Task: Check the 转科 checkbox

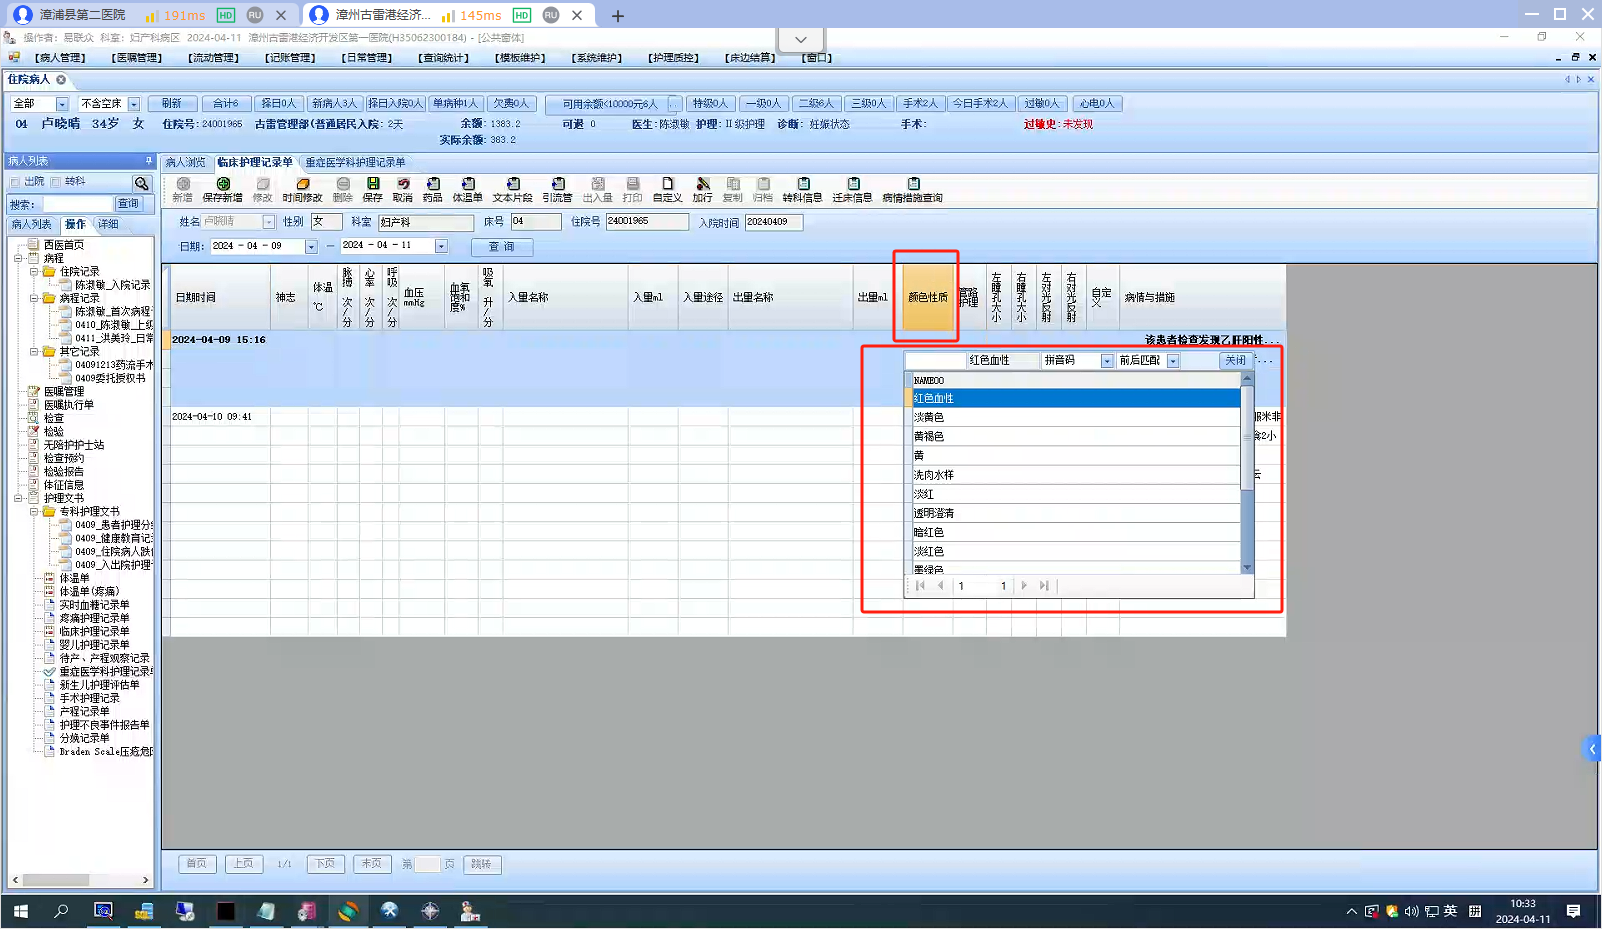Action: coord(57,182)
